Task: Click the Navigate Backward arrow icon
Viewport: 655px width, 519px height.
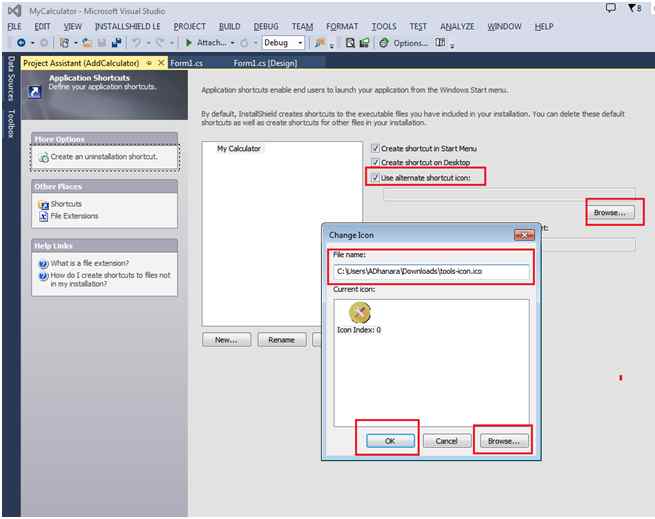Action: (x=21, y=43)
